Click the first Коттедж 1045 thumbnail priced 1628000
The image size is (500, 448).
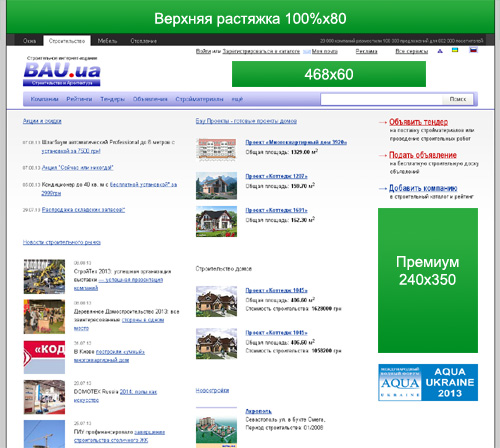(x=216, y=301)
